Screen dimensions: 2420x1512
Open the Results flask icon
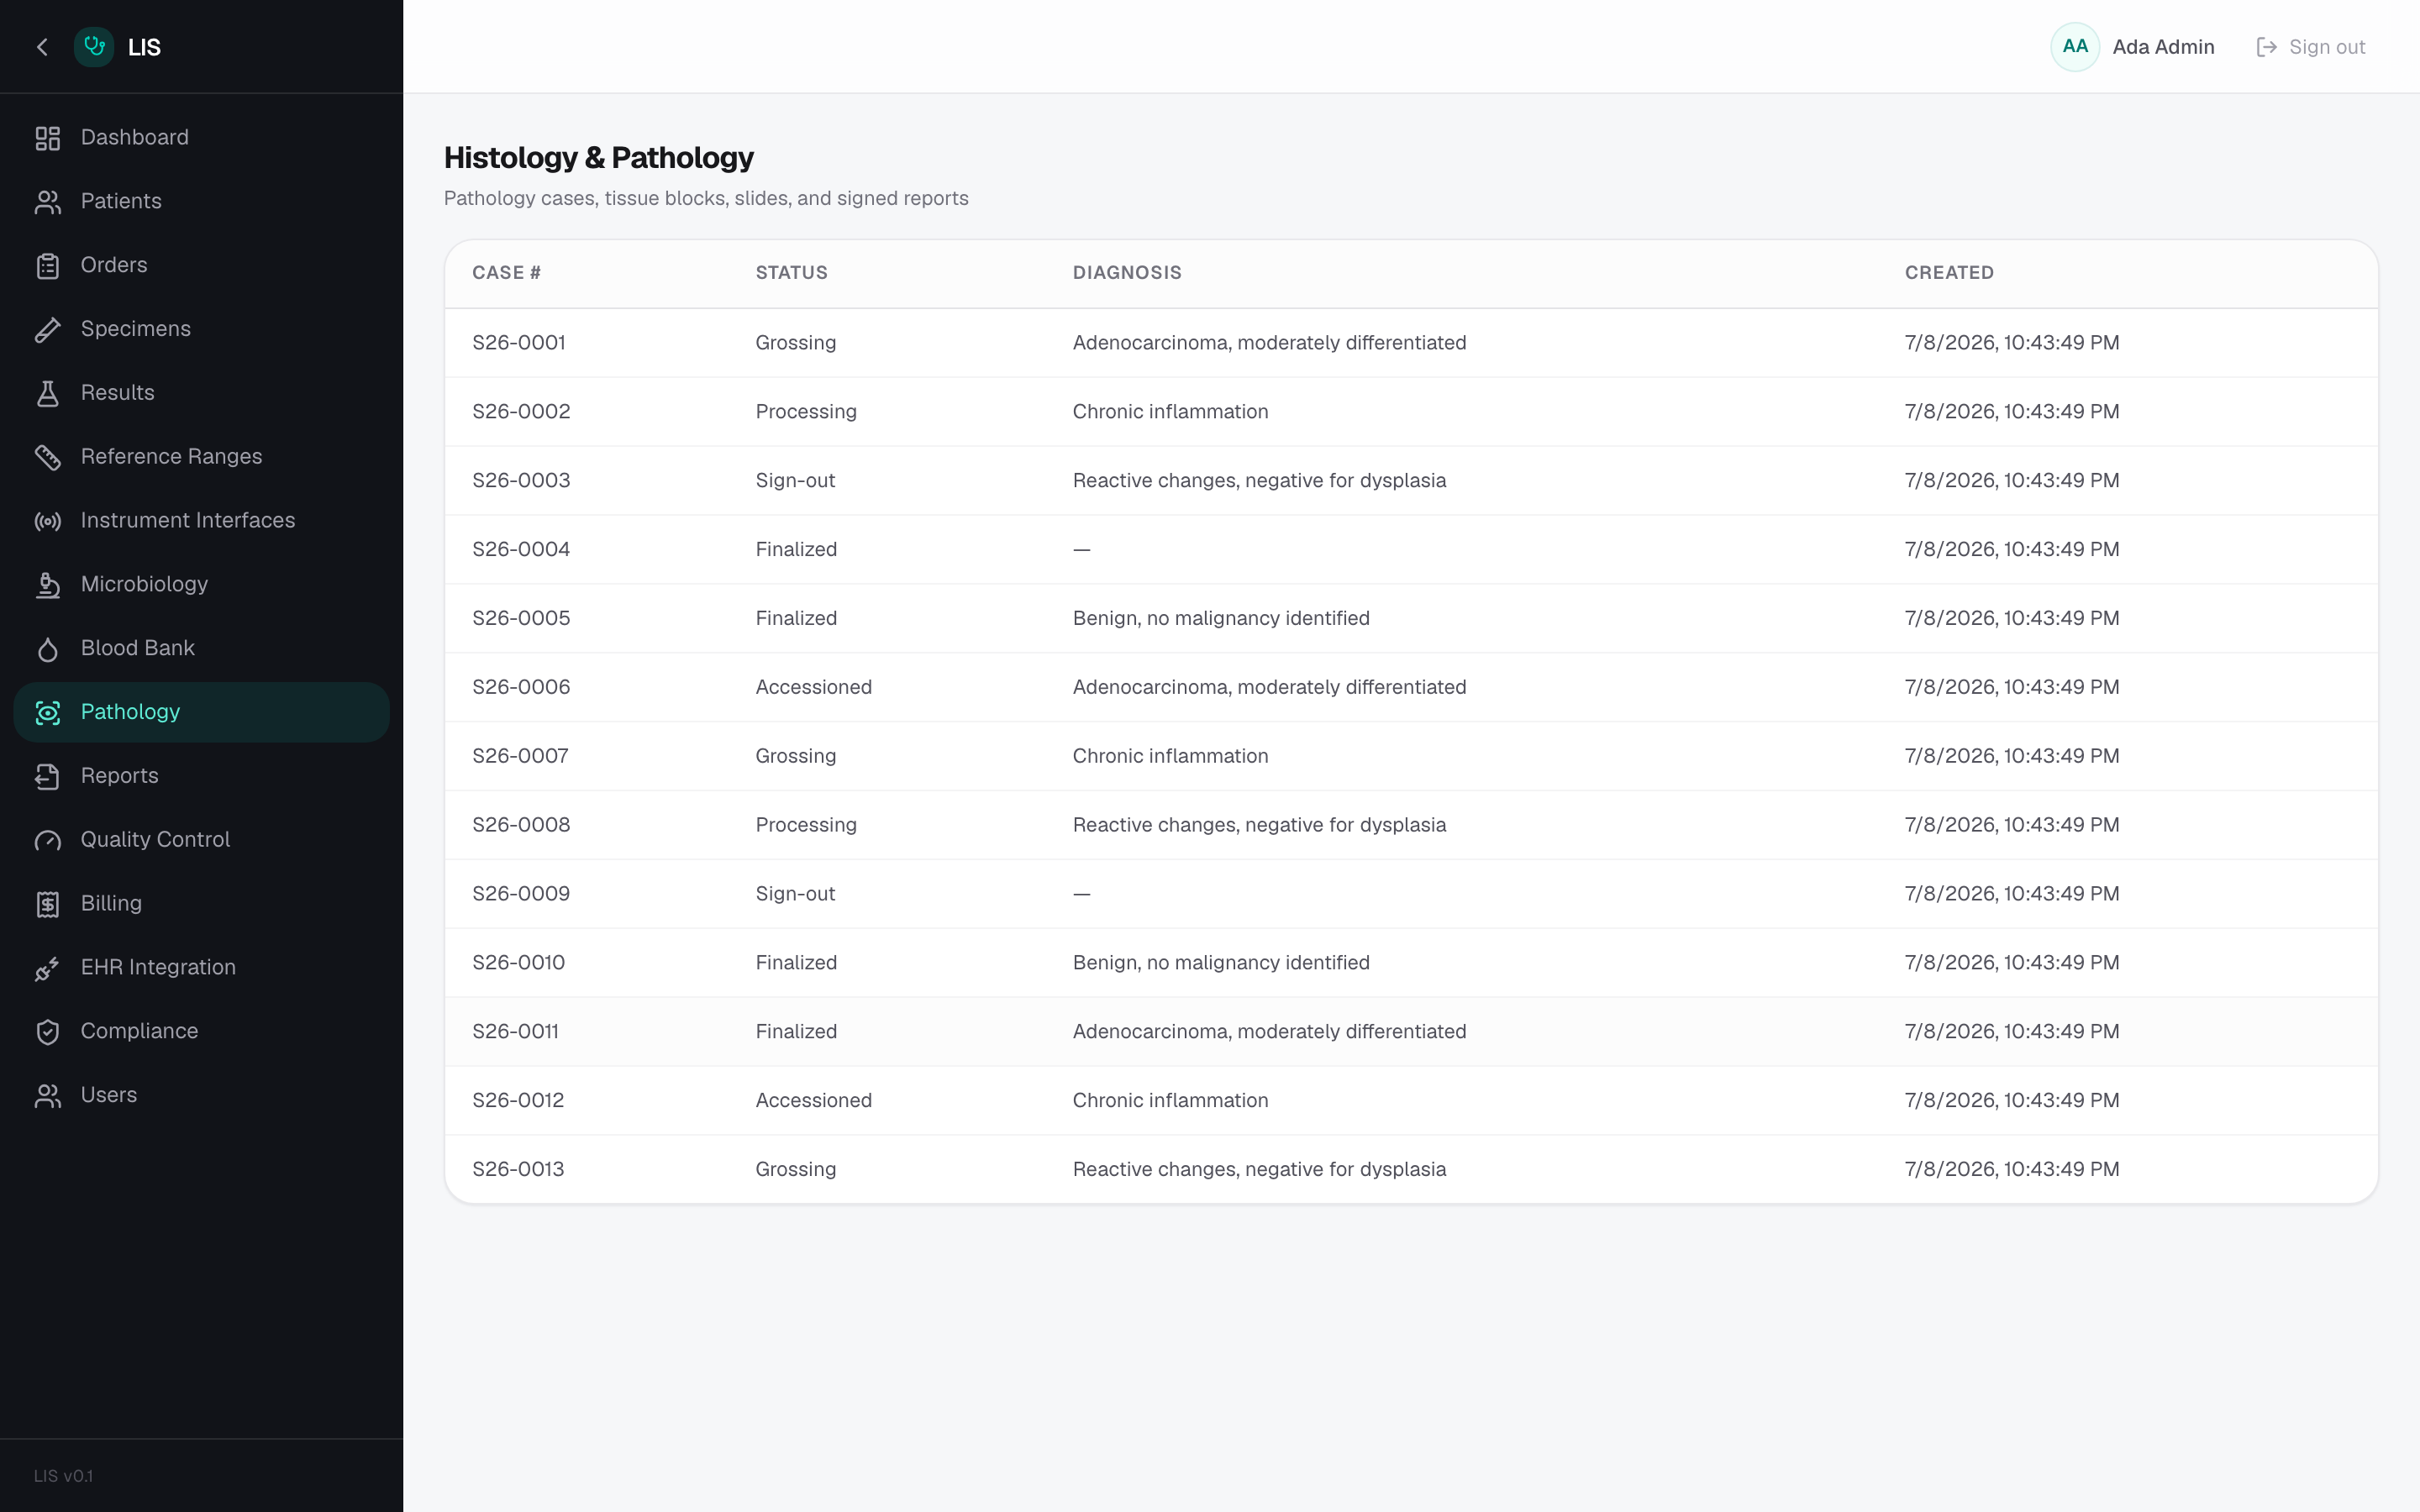[48, 393]
